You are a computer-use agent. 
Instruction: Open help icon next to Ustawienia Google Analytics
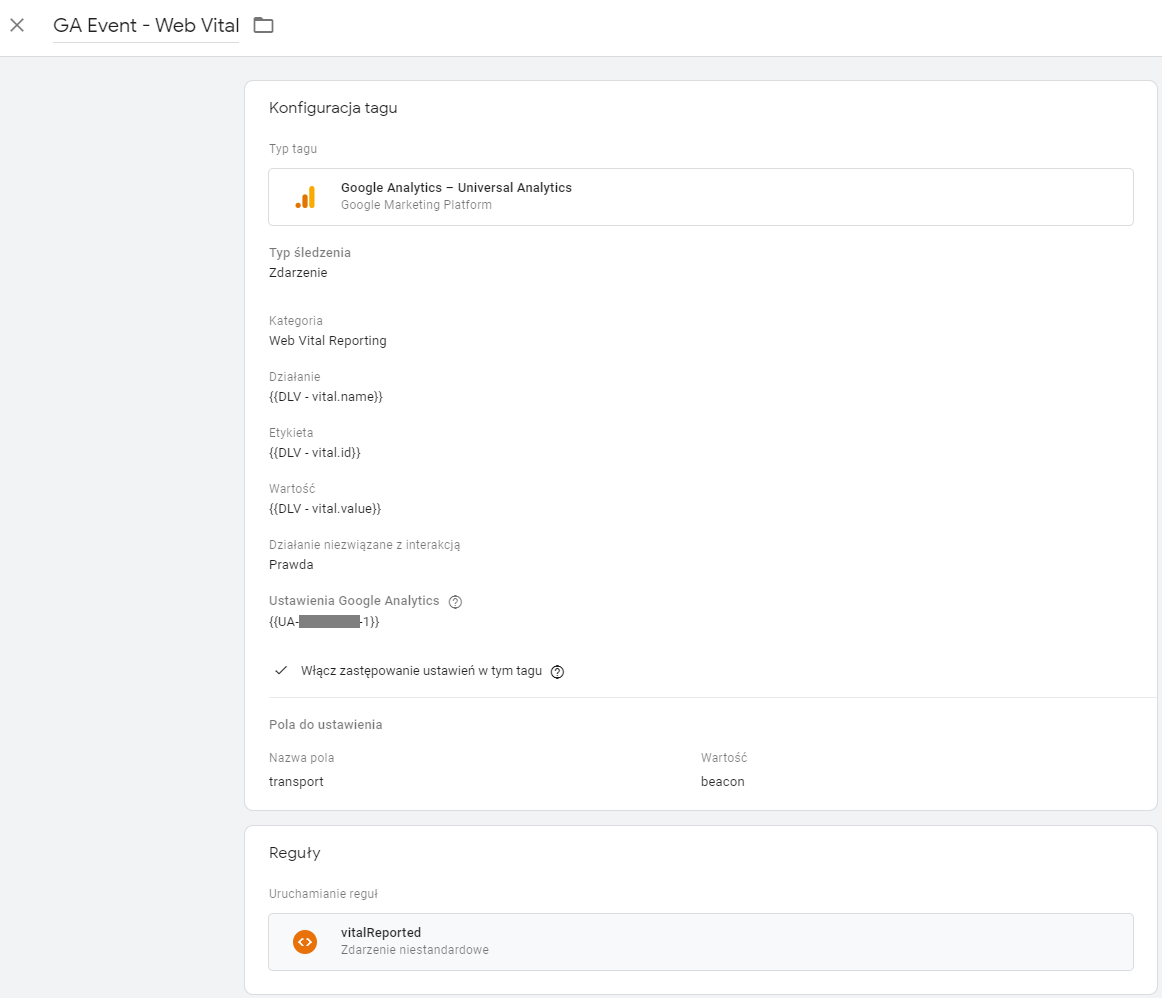(455, 602)
